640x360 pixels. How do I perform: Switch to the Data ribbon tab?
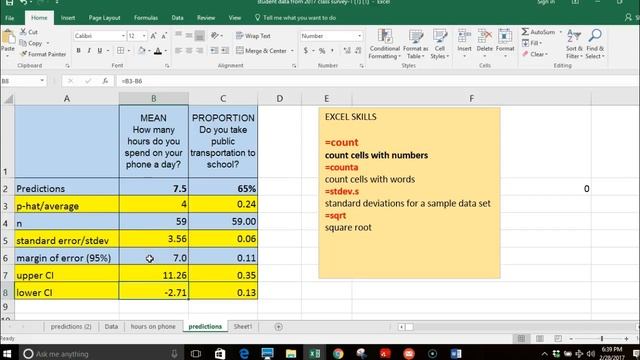coord(177,18)
